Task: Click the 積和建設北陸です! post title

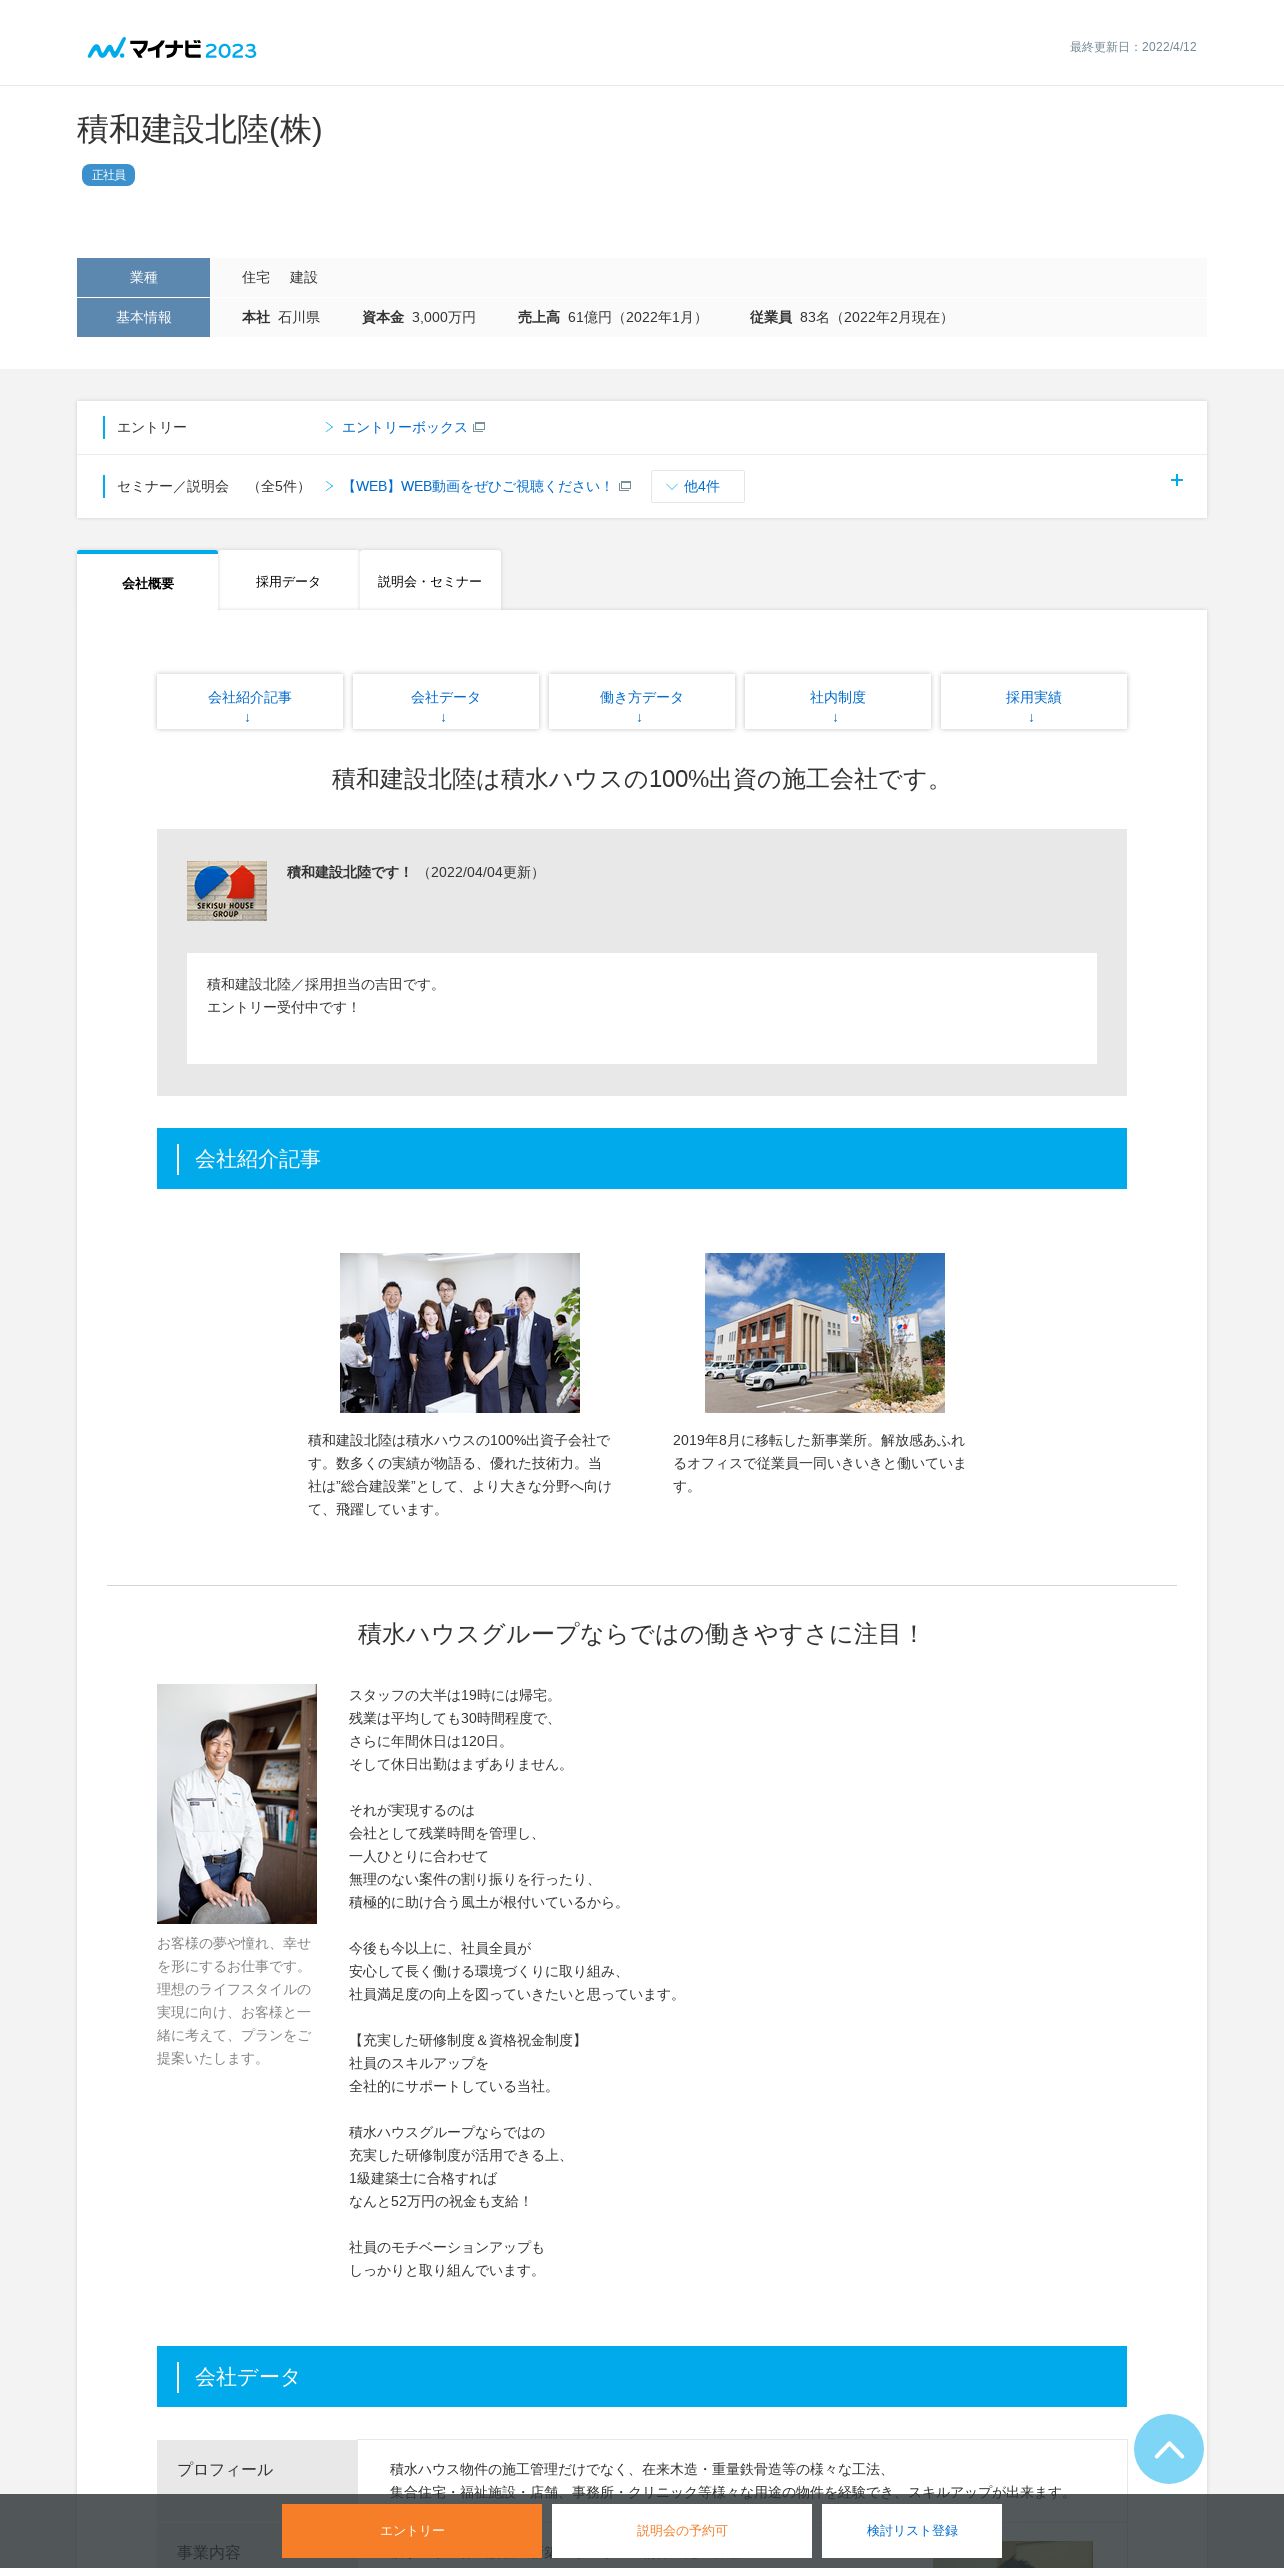Action: pos(349,872)
